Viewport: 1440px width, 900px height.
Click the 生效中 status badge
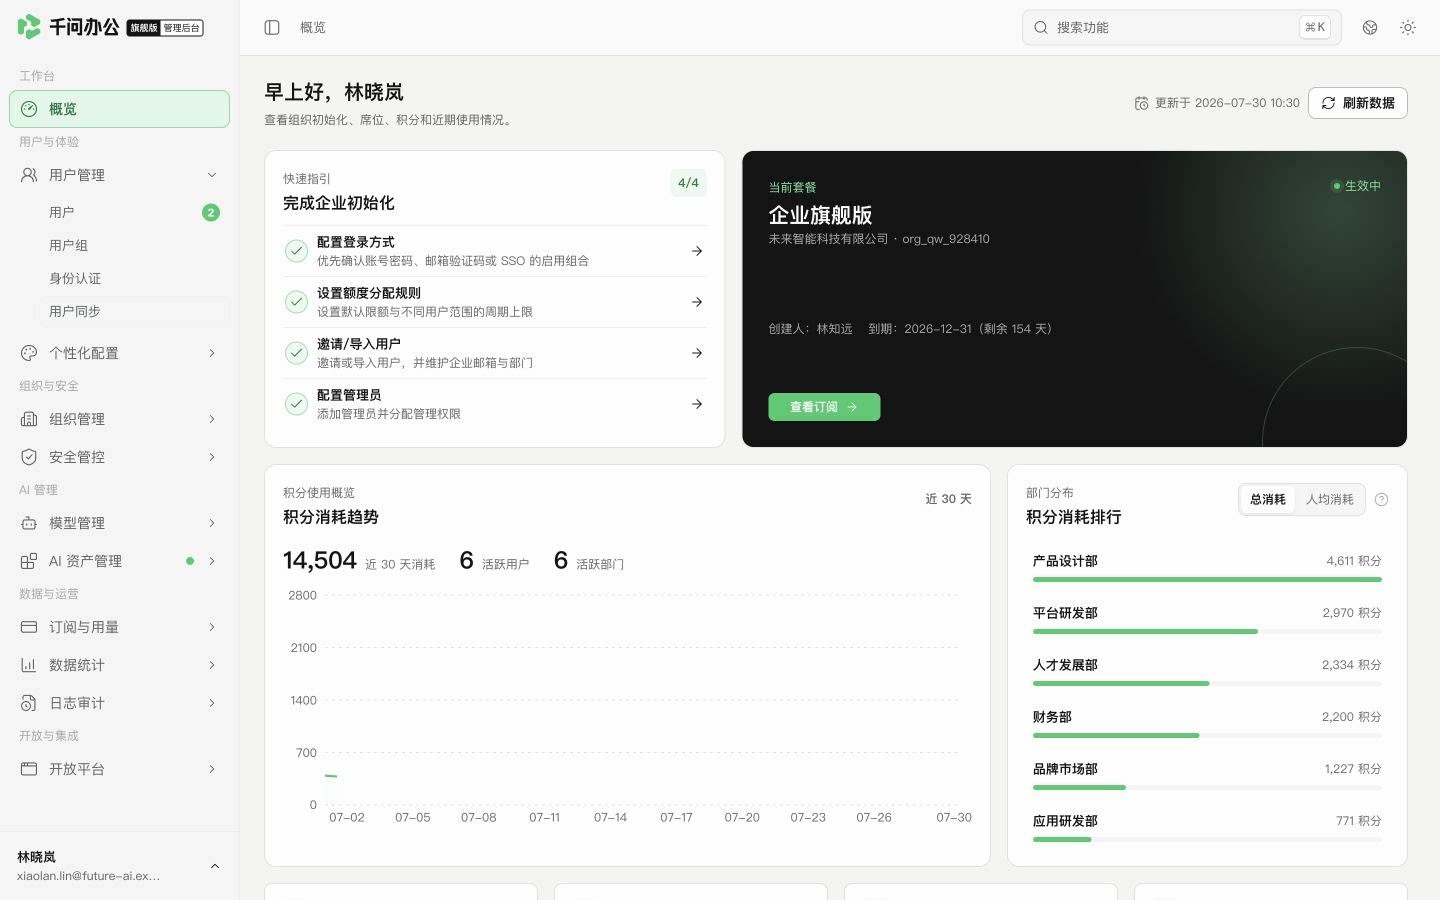(x=1356, y=186)
